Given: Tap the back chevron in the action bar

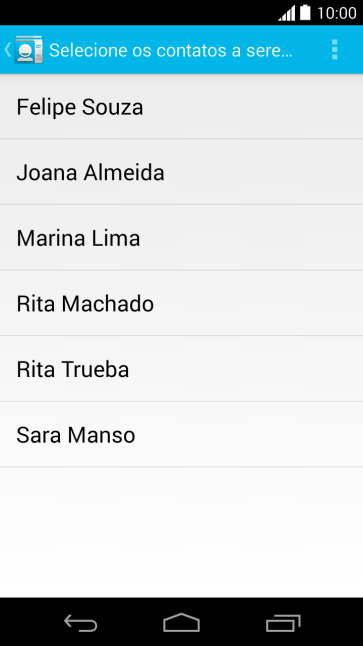Looking at the screenshot, I should point(7,50).
